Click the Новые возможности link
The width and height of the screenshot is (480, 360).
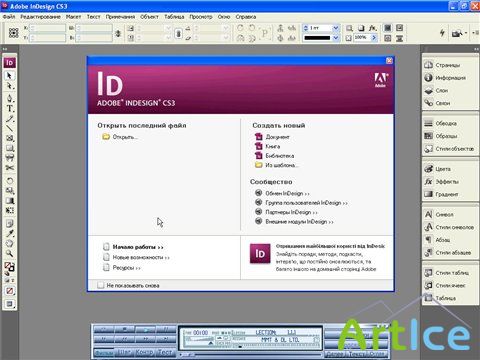141,257
